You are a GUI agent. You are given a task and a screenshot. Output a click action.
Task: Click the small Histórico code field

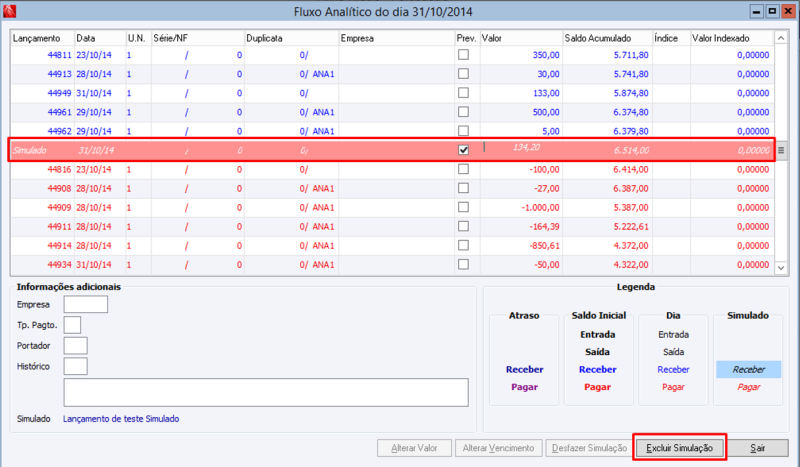coord(76,366)
